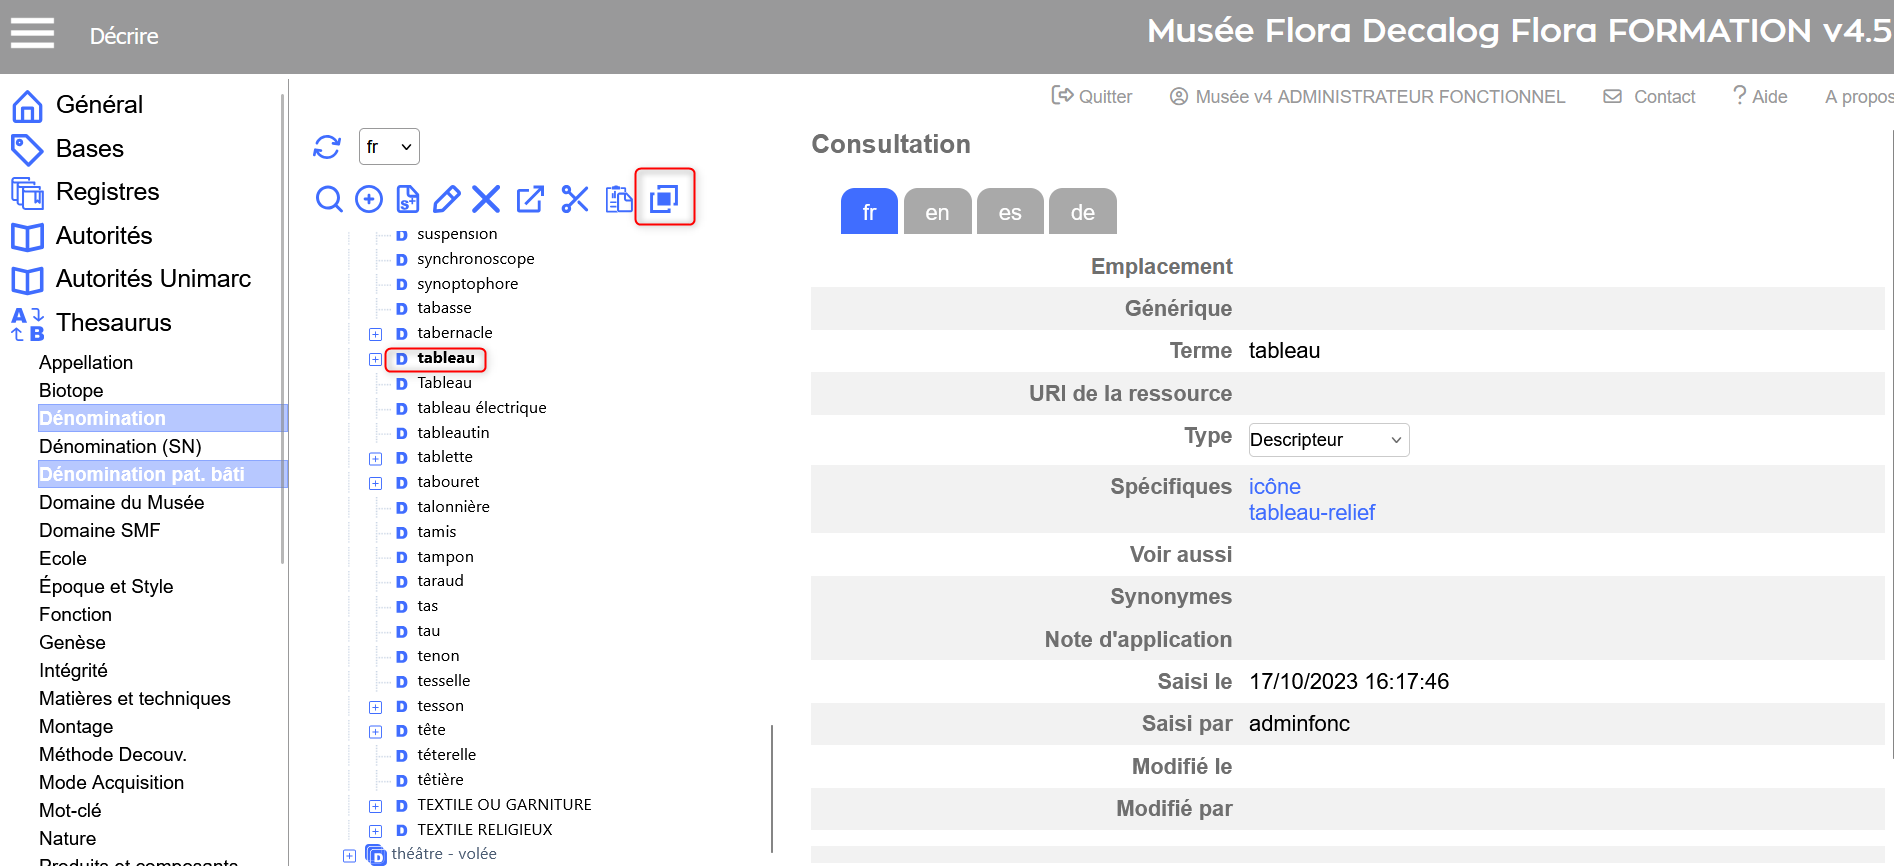Screen dimensions: 1894x866
Task: Click the refresh thesaurus tree icon
Action: coord(327,147)
